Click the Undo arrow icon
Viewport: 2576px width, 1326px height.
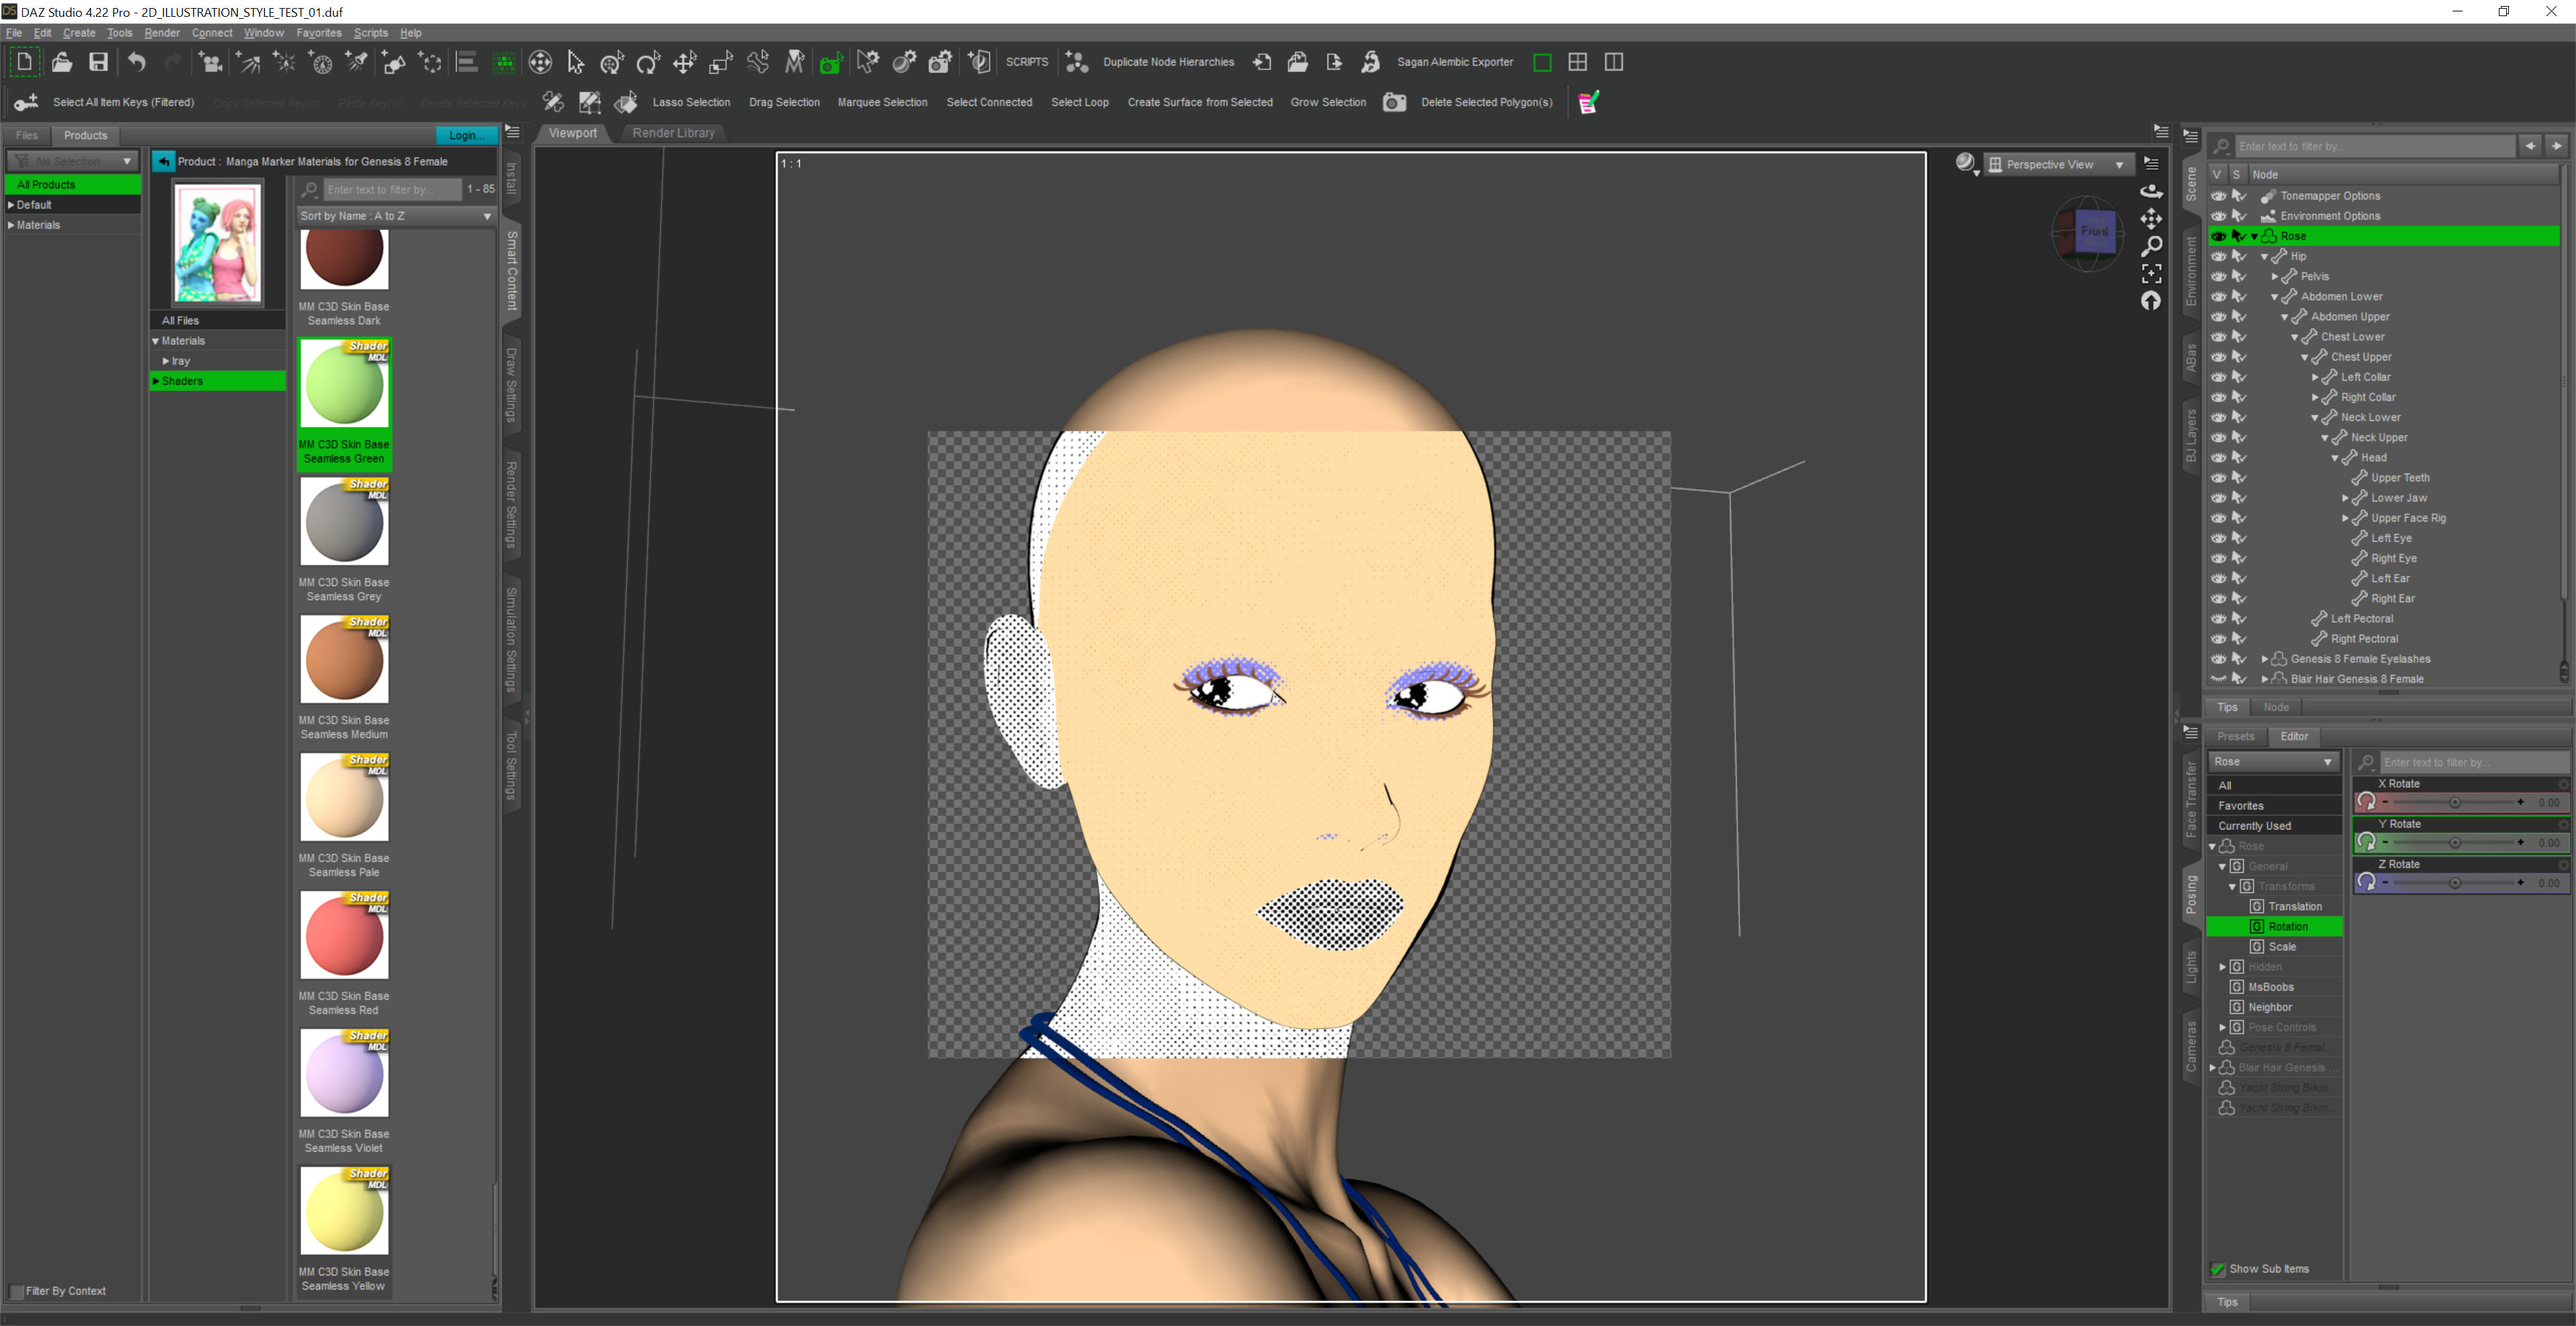tap(137, 62)
